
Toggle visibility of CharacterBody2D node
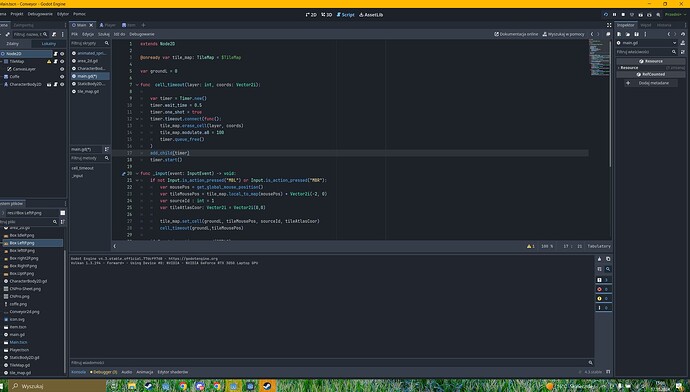click(62, 84)
